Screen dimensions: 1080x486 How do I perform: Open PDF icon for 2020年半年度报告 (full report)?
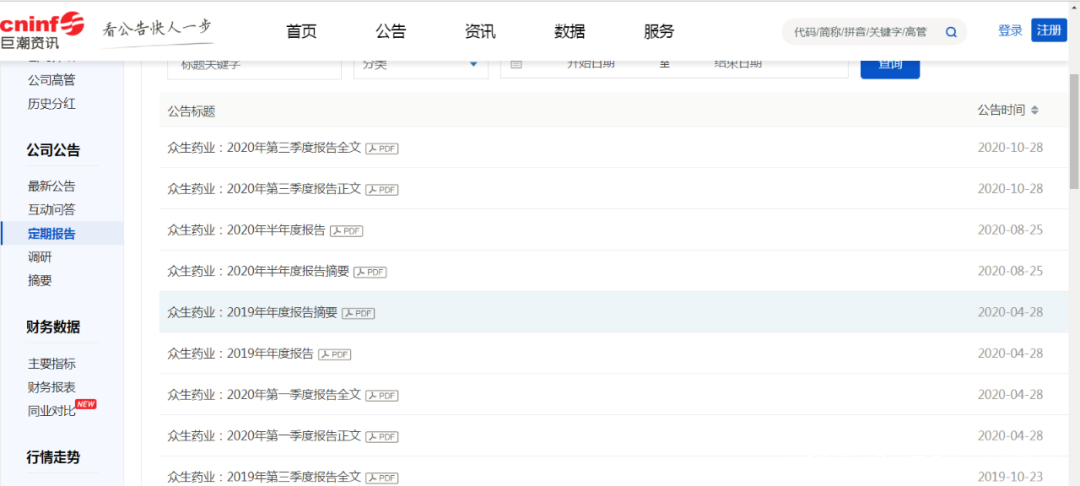[x=346, y=231]
